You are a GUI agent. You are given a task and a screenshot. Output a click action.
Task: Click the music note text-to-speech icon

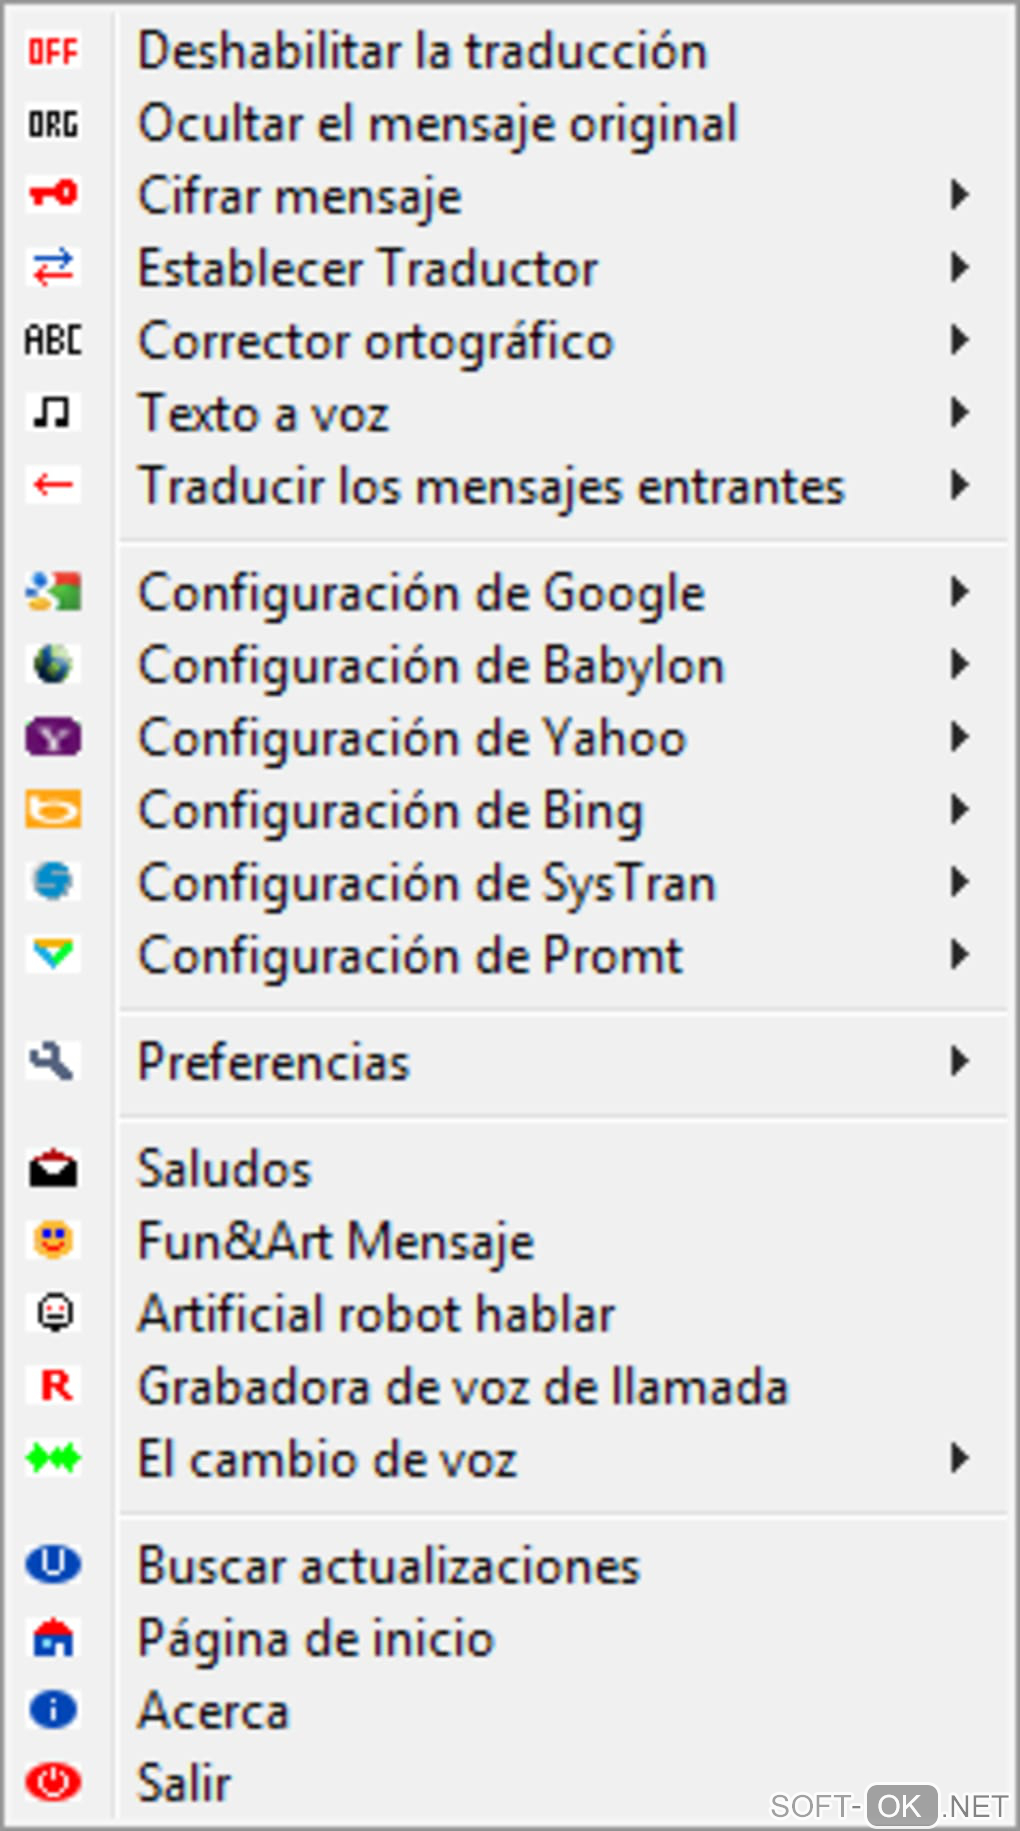coord(53,412)
